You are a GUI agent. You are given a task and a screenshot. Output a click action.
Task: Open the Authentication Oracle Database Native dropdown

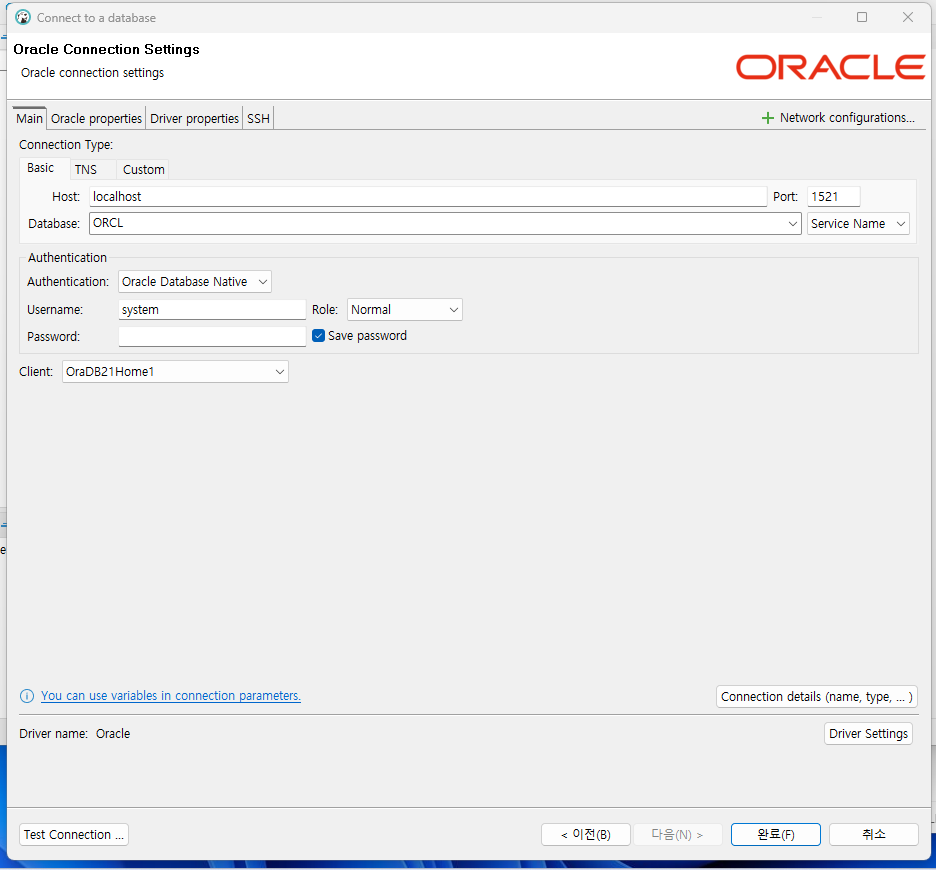(195, 282)
